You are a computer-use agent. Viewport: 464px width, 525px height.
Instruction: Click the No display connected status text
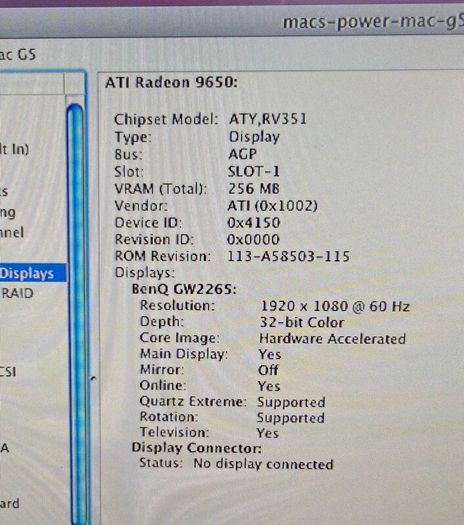click(263, 464)
